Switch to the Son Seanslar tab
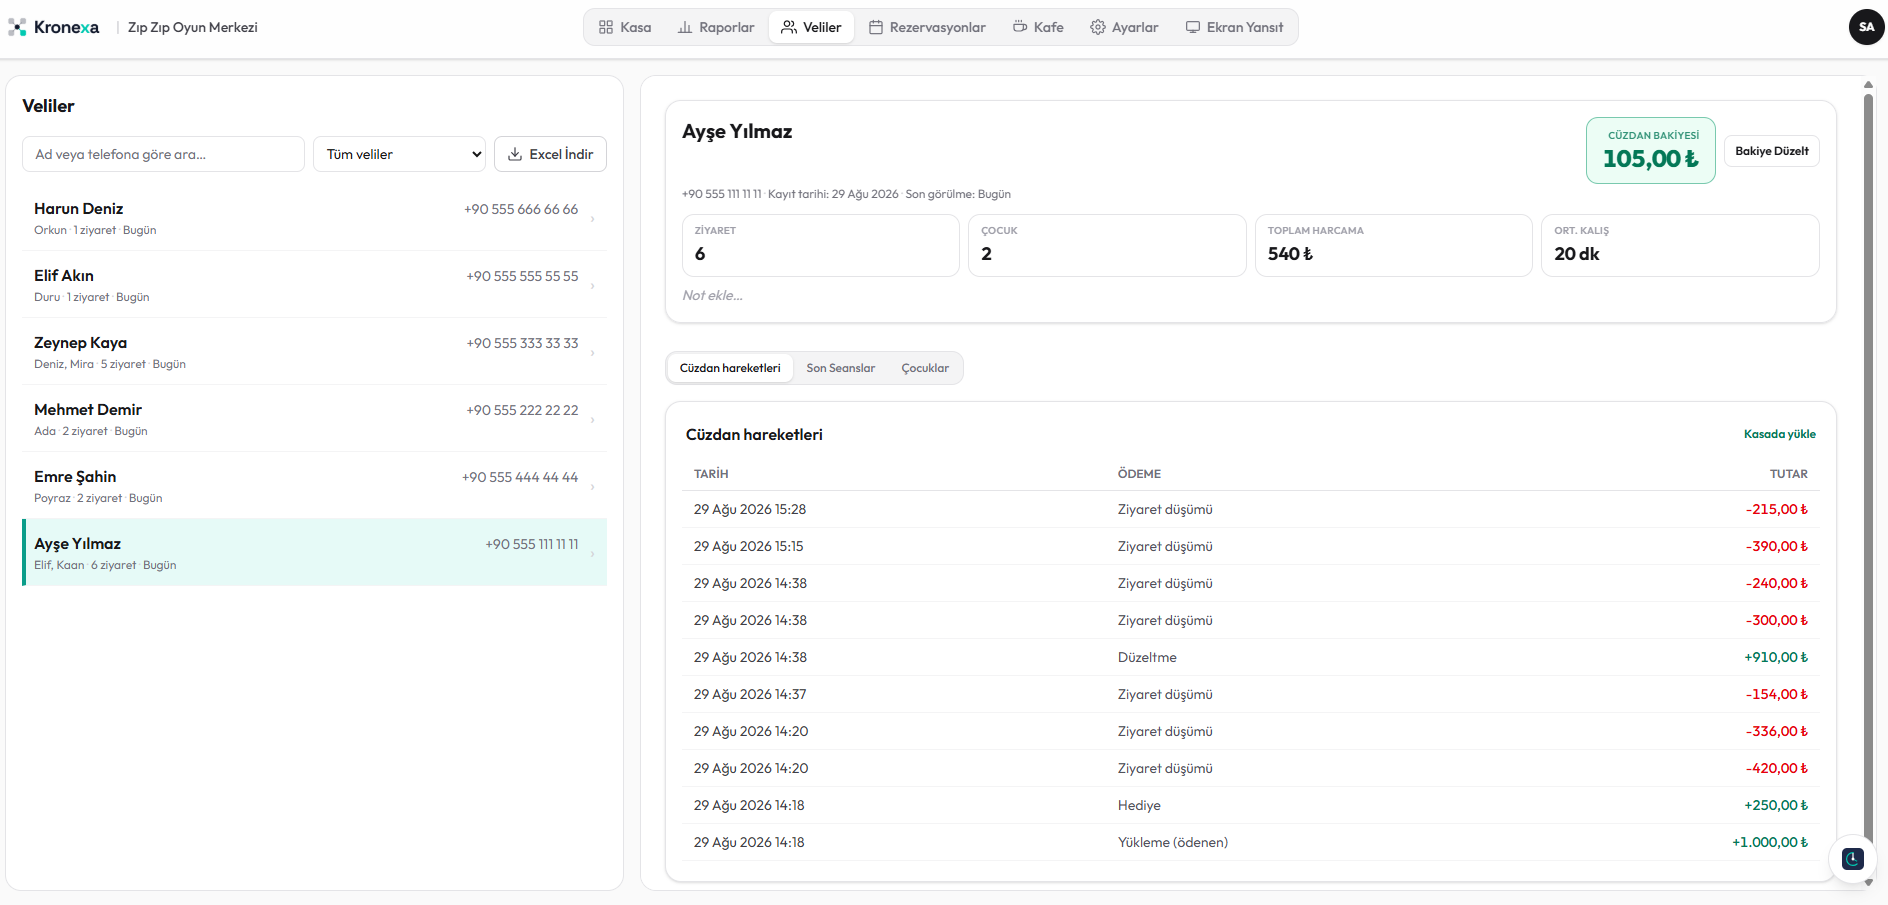The image size is (1888, 905). point(840,368)
